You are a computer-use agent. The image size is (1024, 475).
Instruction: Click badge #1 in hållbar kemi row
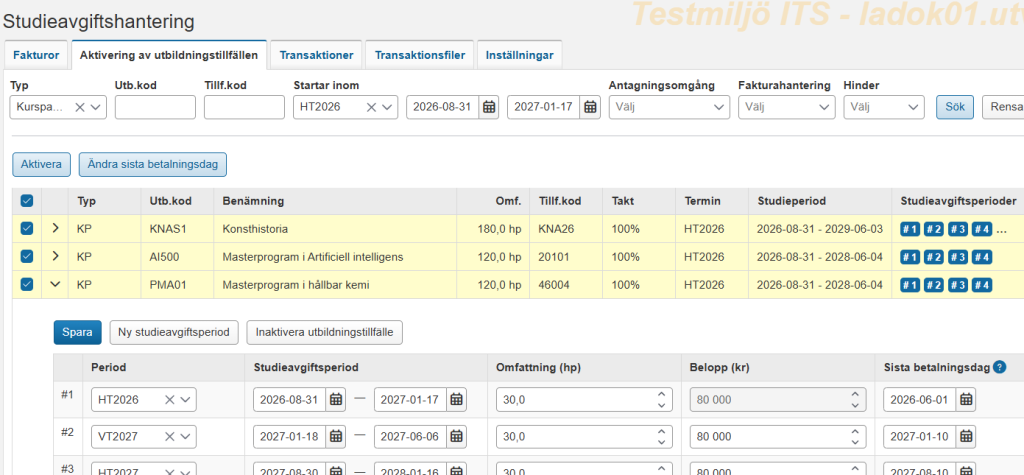point(910,286)
